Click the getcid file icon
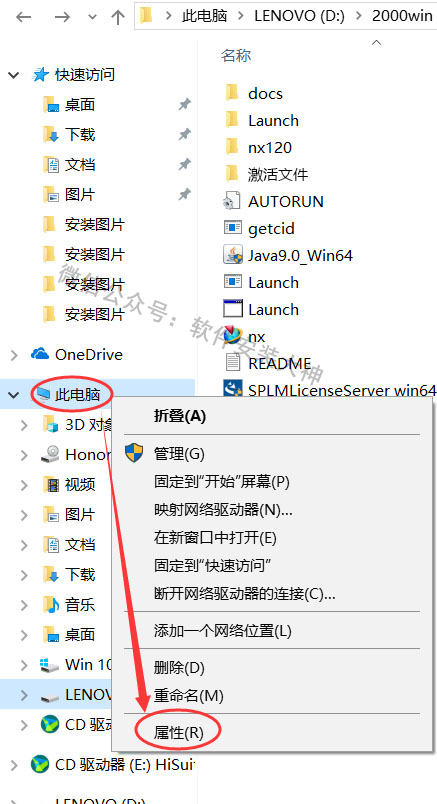The height and width of the screenshot is (804, 437). coord(232,228)
